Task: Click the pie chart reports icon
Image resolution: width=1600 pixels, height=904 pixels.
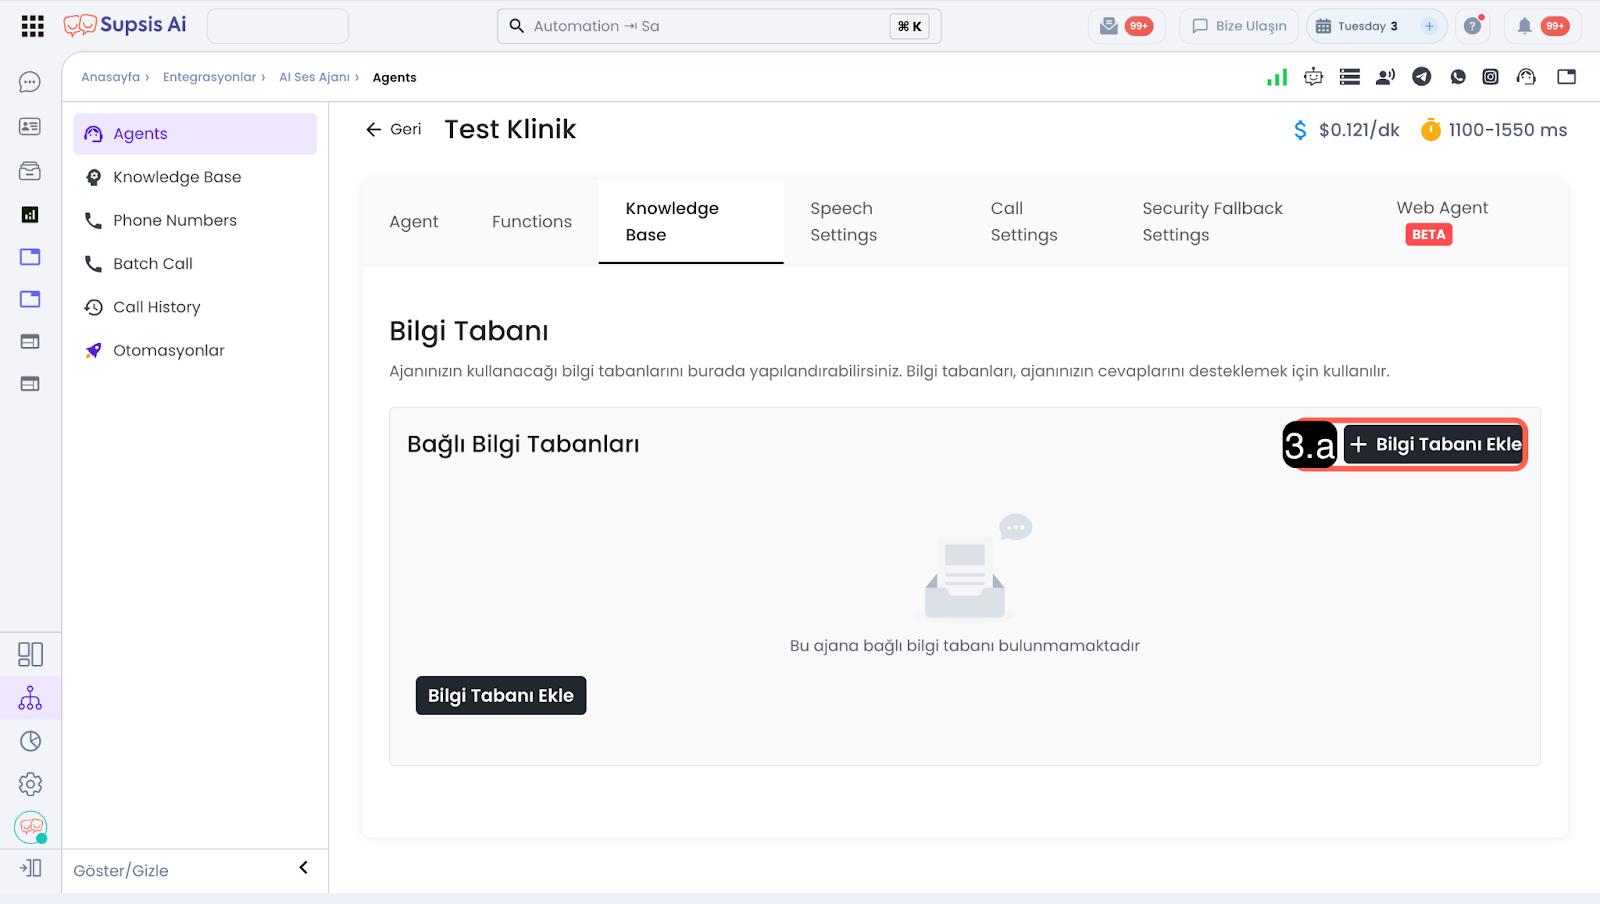Action: tap(30, 741)
